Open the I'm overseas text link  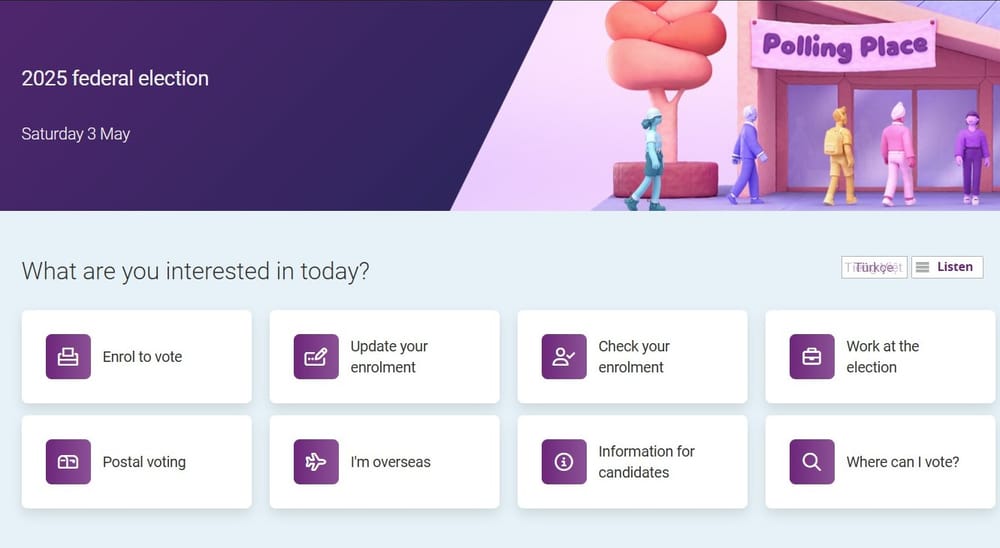[390, 462]
